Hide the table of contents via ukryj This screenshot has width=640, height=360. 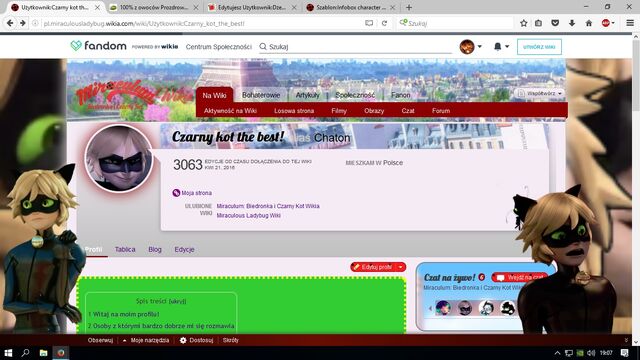tap(178, 301)
